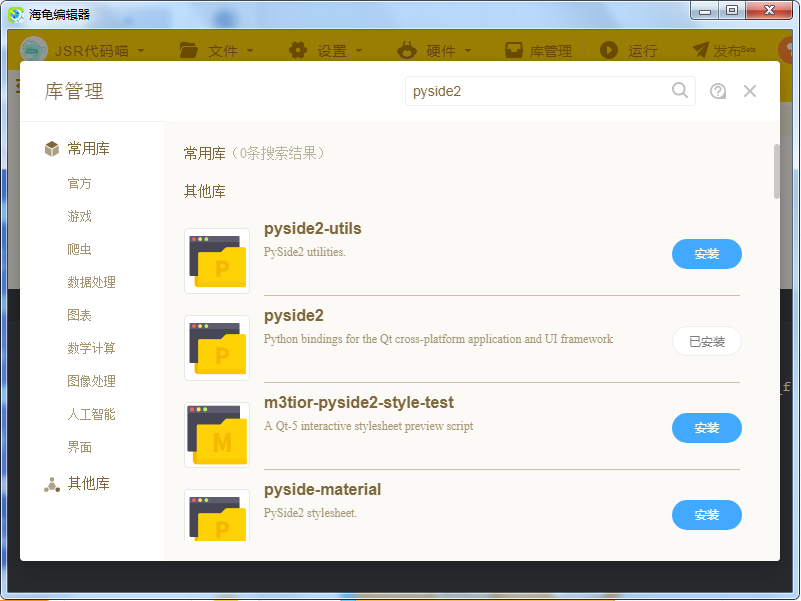The image size is (801, 601).
Task: Expand the 硬件 menu dropdown arrow
Action: tap(468, 51)
